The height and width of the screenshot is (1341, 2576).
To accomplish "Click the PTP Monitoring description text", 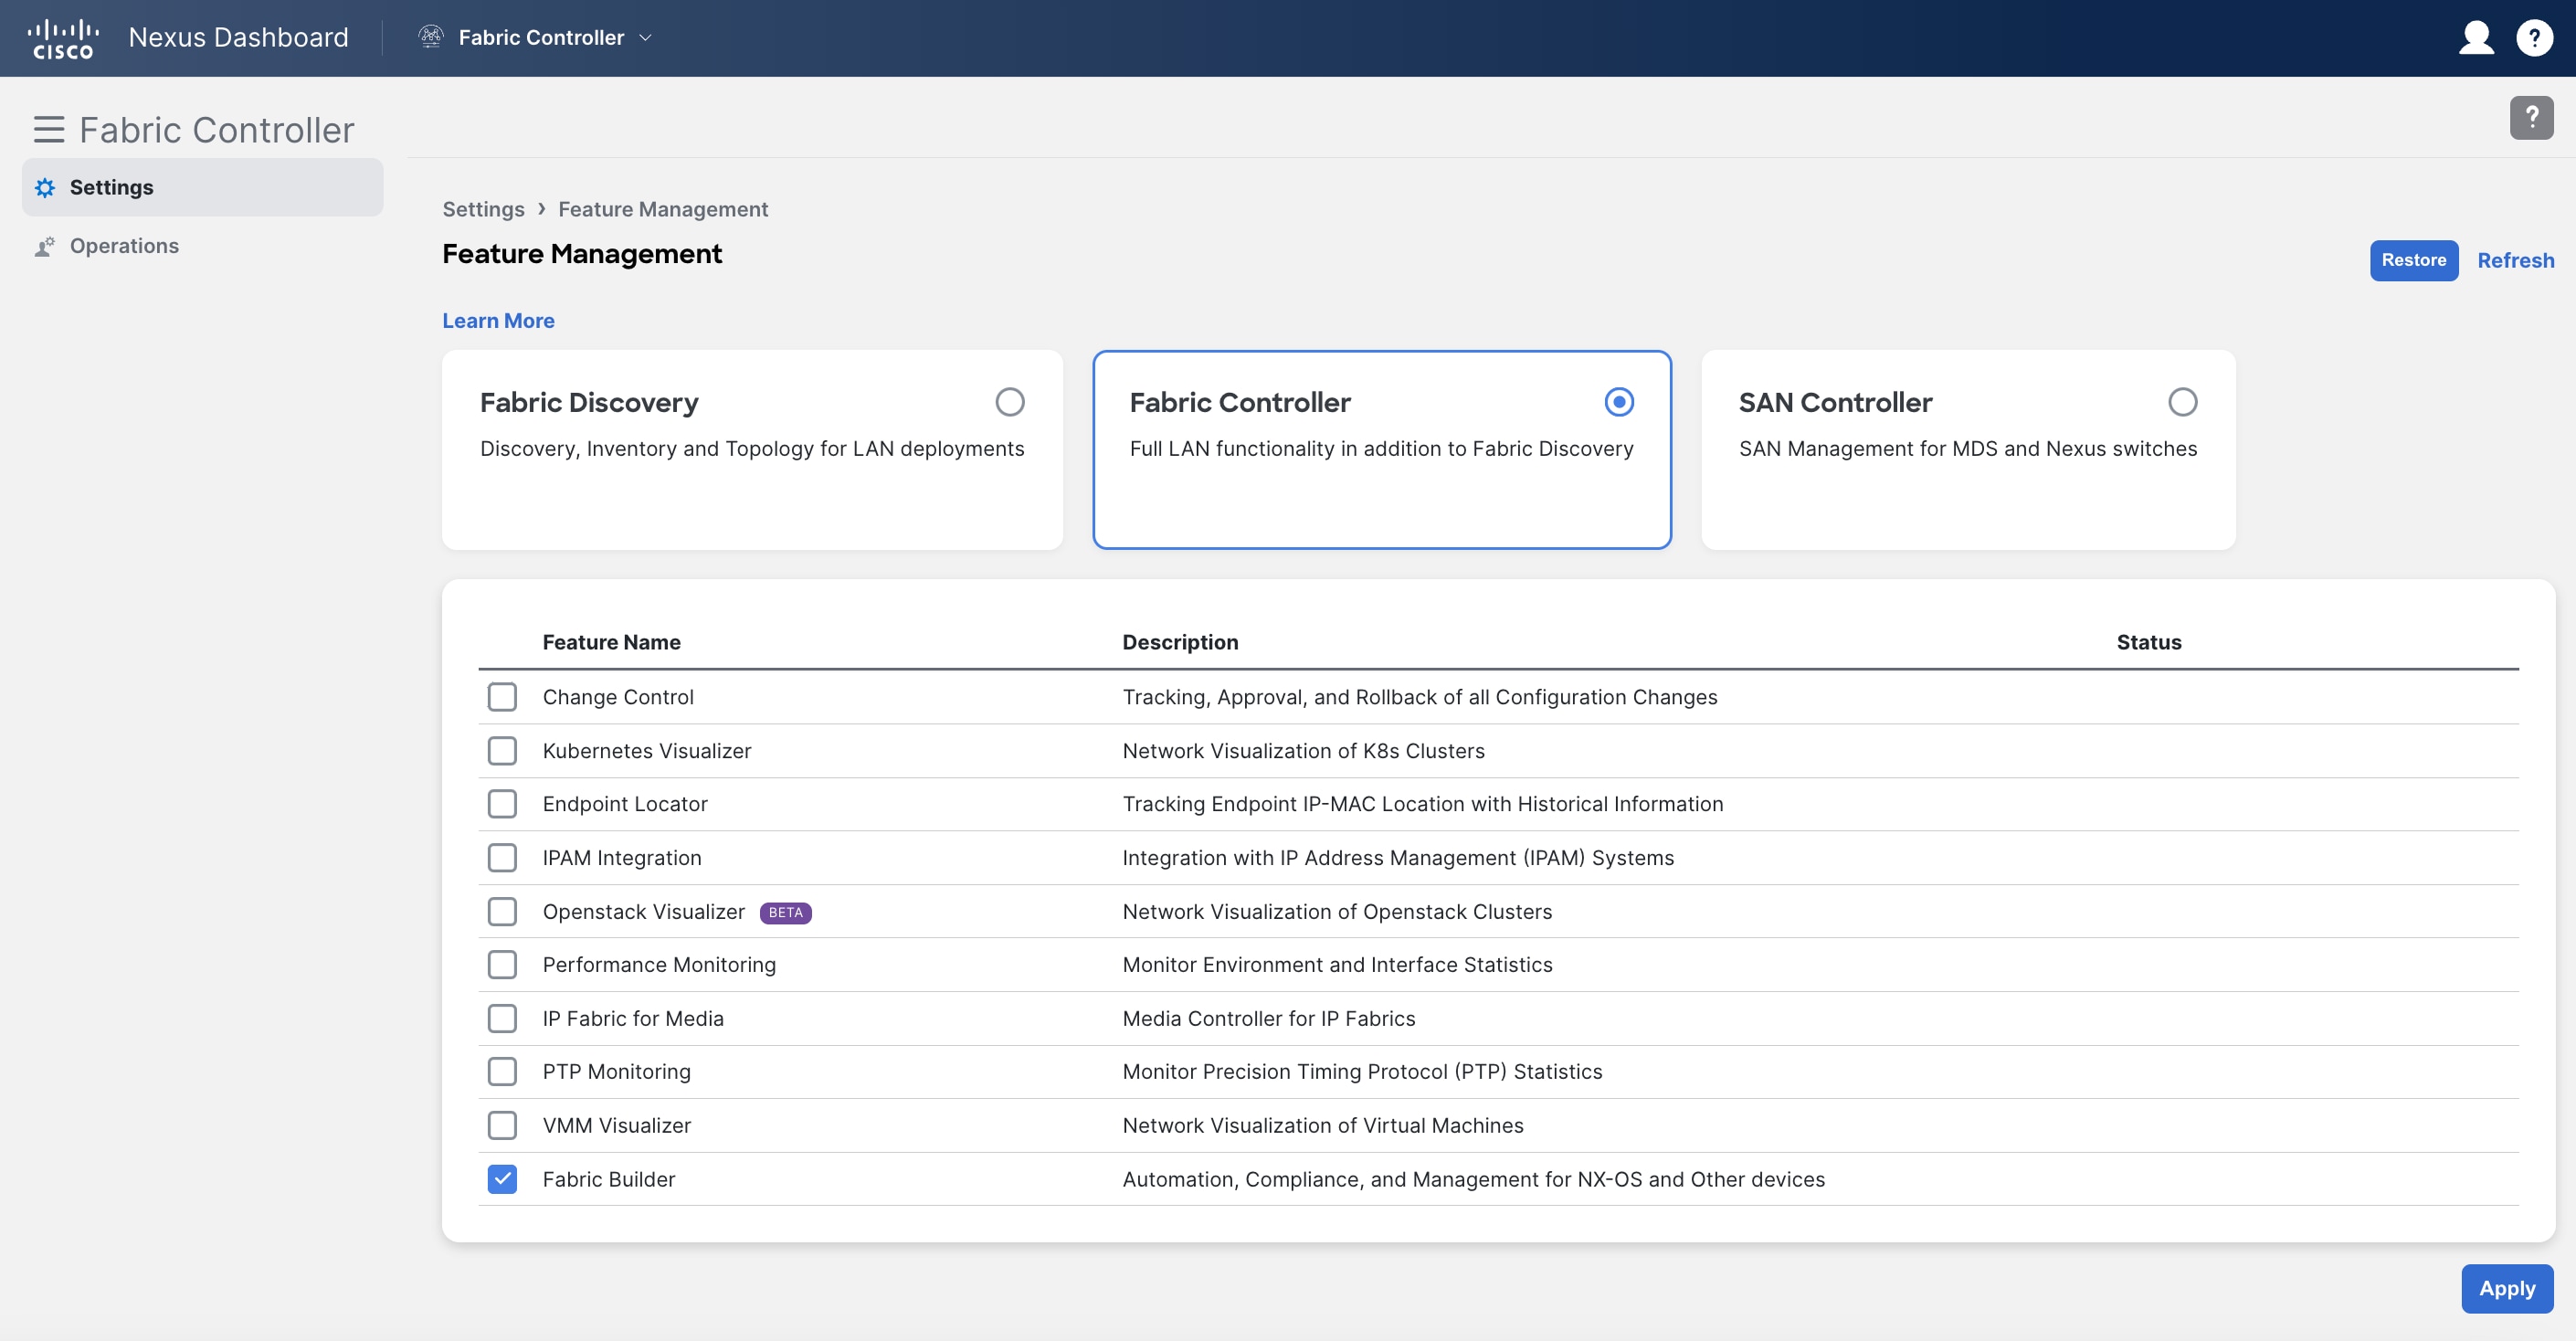I will pos(1362,1072).
